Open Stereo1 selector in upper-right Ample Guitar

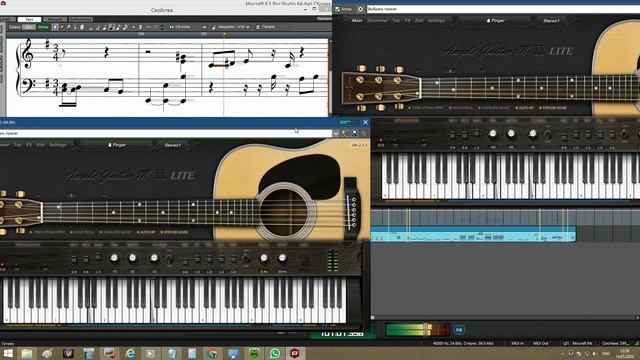point(551,20)
